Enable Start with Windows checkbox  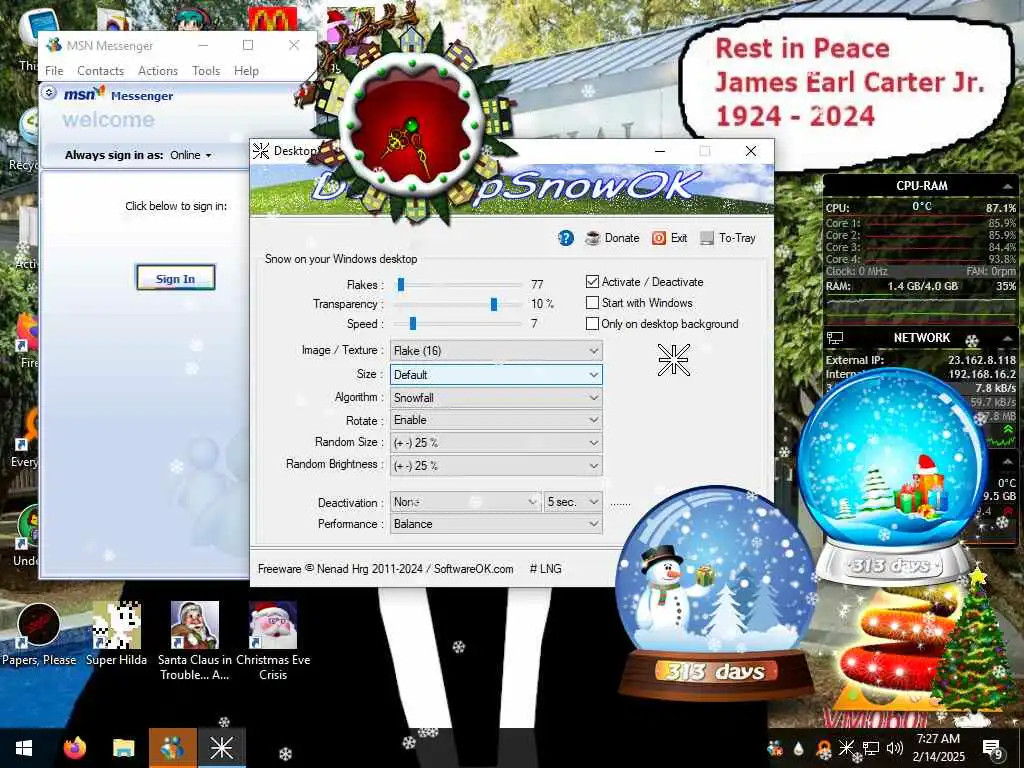click(x=592, y=302)
